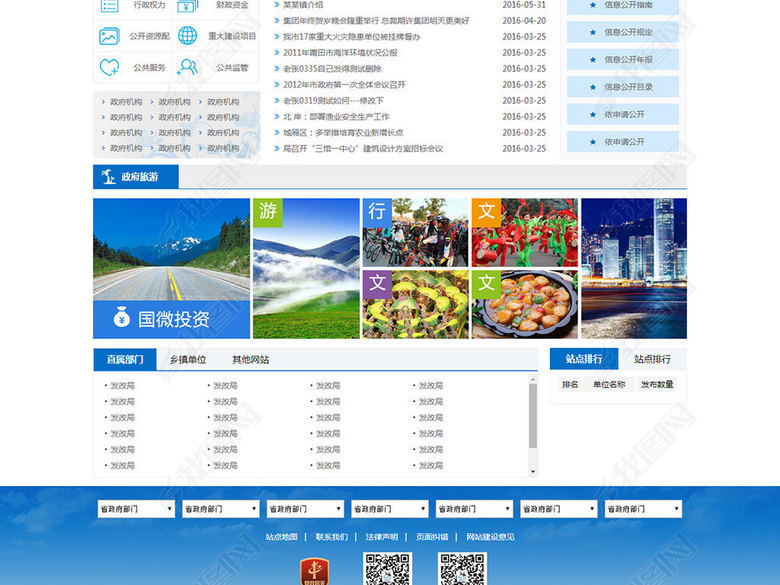Click the right QR code in footer

[462, 569]
